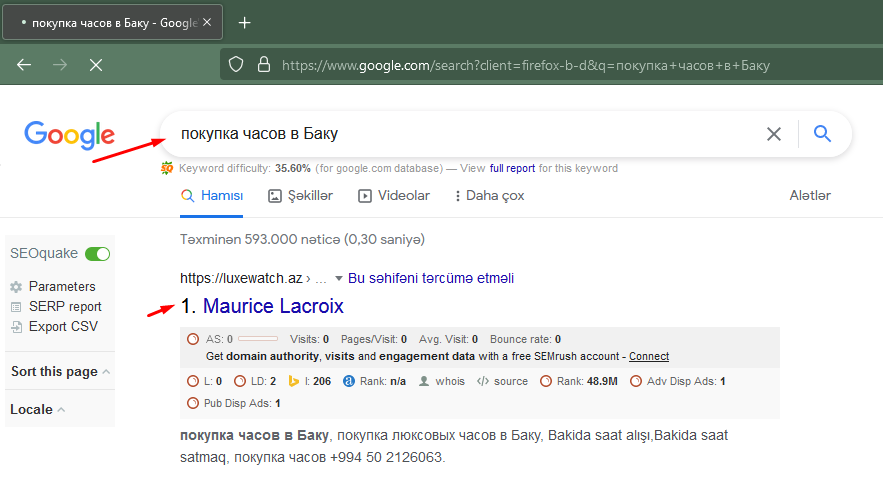Click the AS circle icon
This screenshot has height=482, width=883.
click(193, 339)
